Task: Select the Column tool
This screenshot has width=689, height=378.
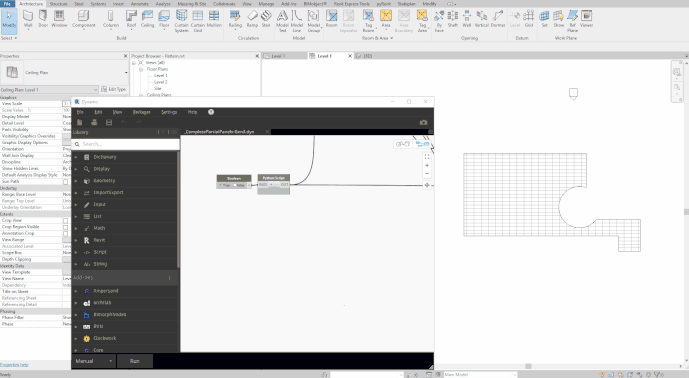Action: click(x=111, y=19)
